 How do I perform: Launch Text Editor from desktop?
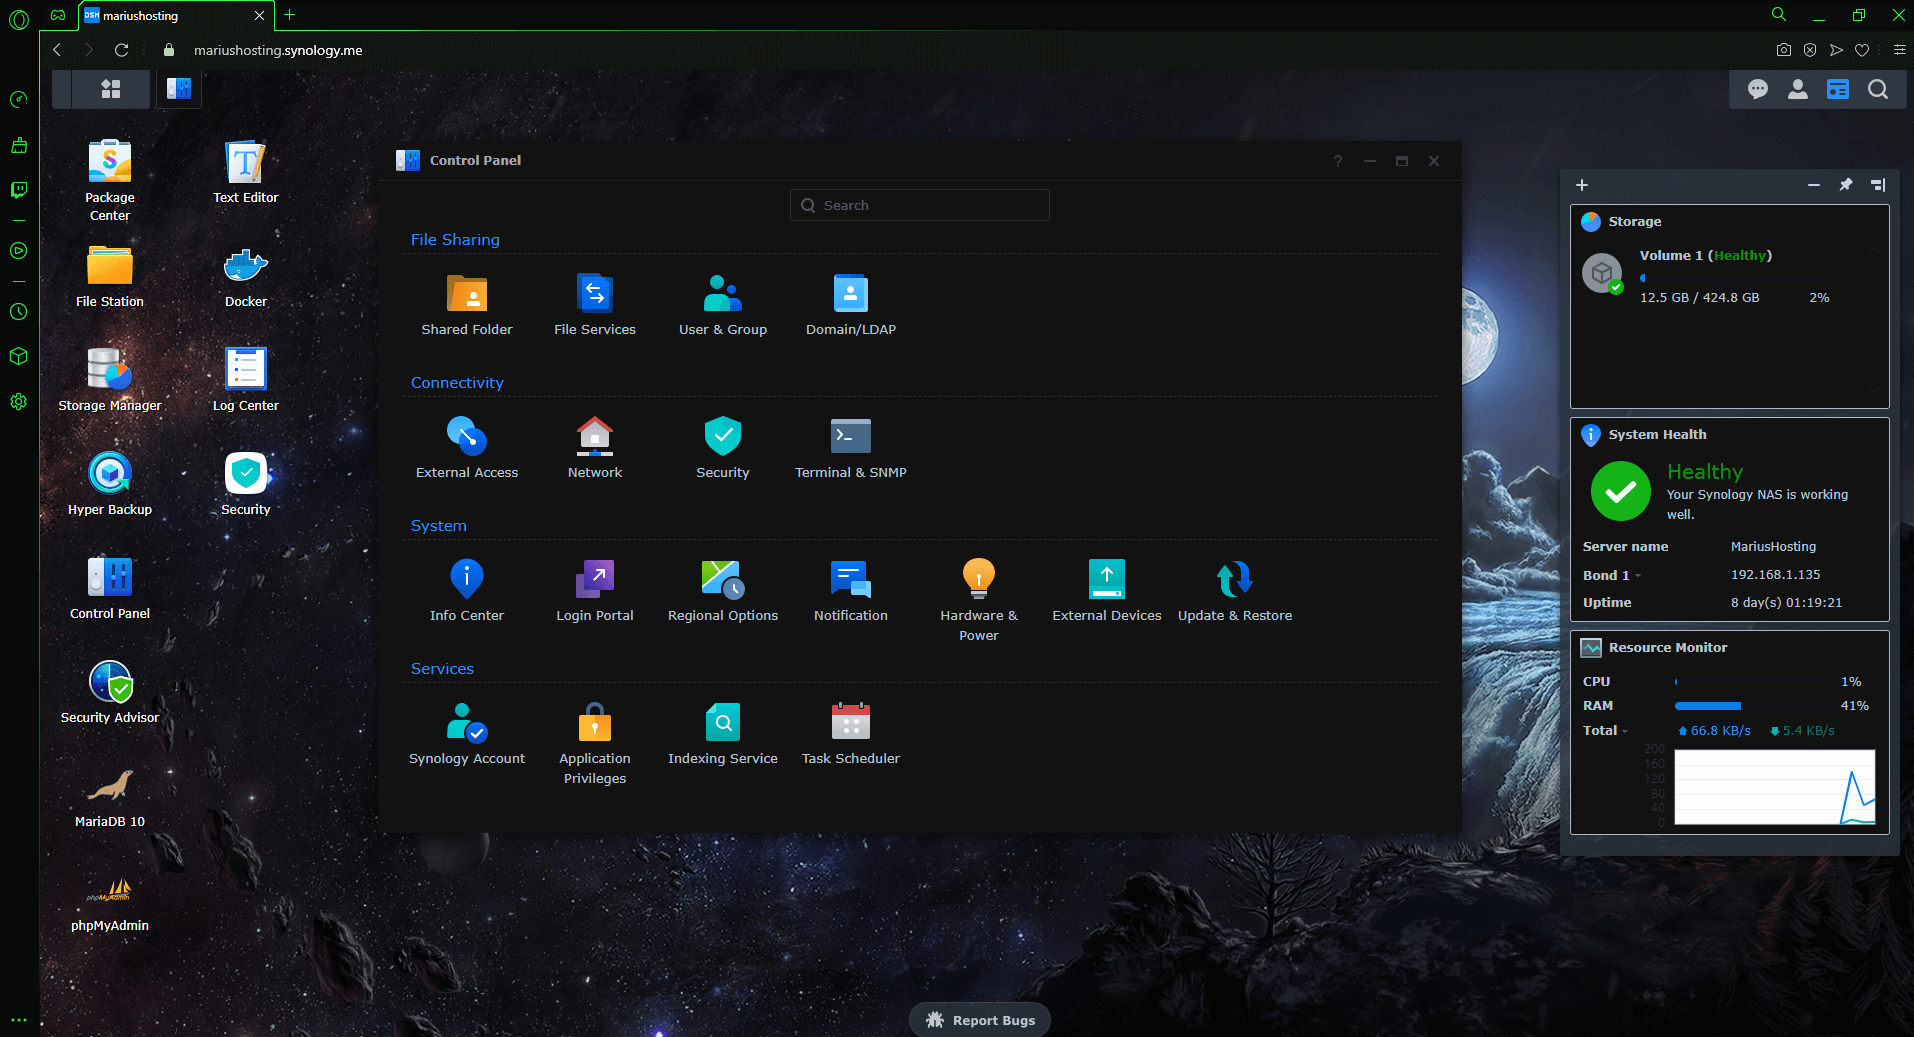246,172
